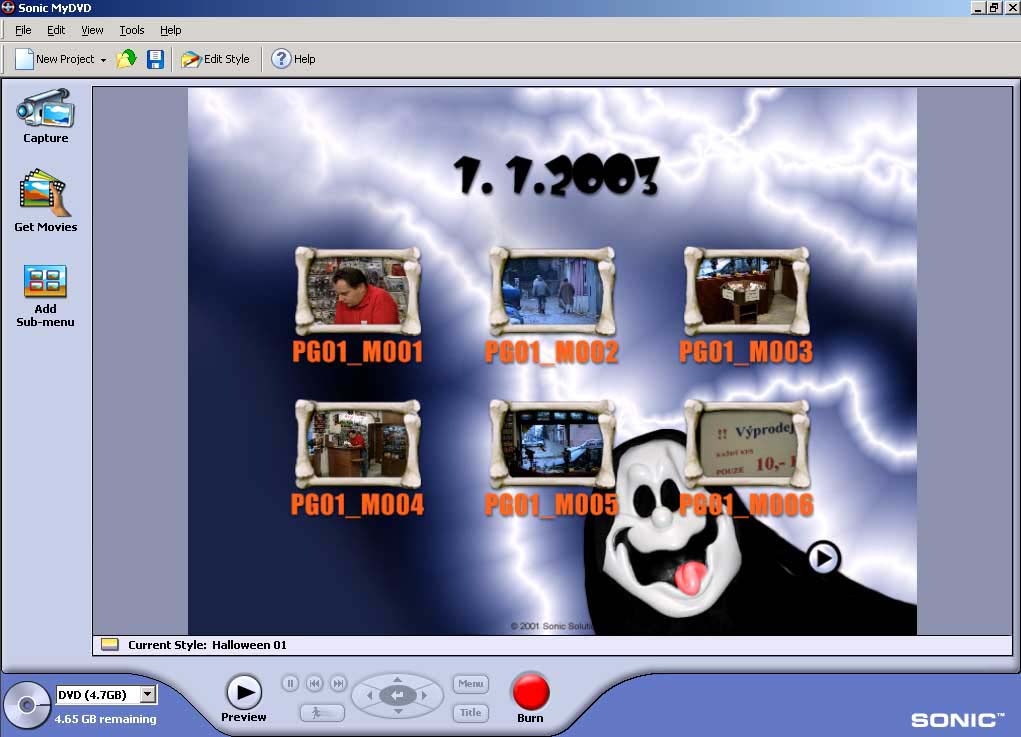Open the Edit Style tool
The image size is (1021, 737).
tap(216, 59)
